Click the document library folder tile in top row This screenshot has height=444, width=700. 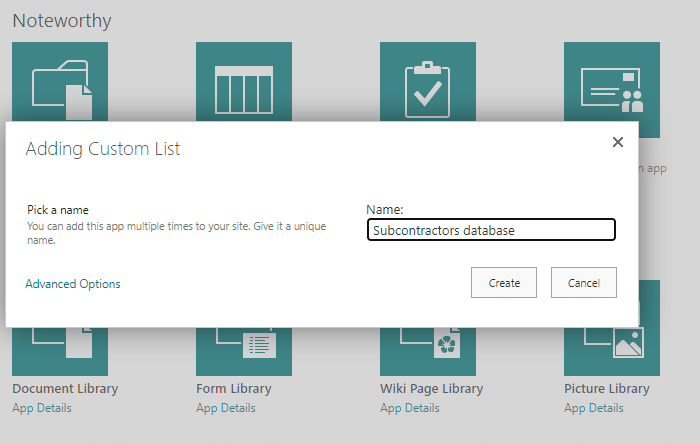pos(60,82)
